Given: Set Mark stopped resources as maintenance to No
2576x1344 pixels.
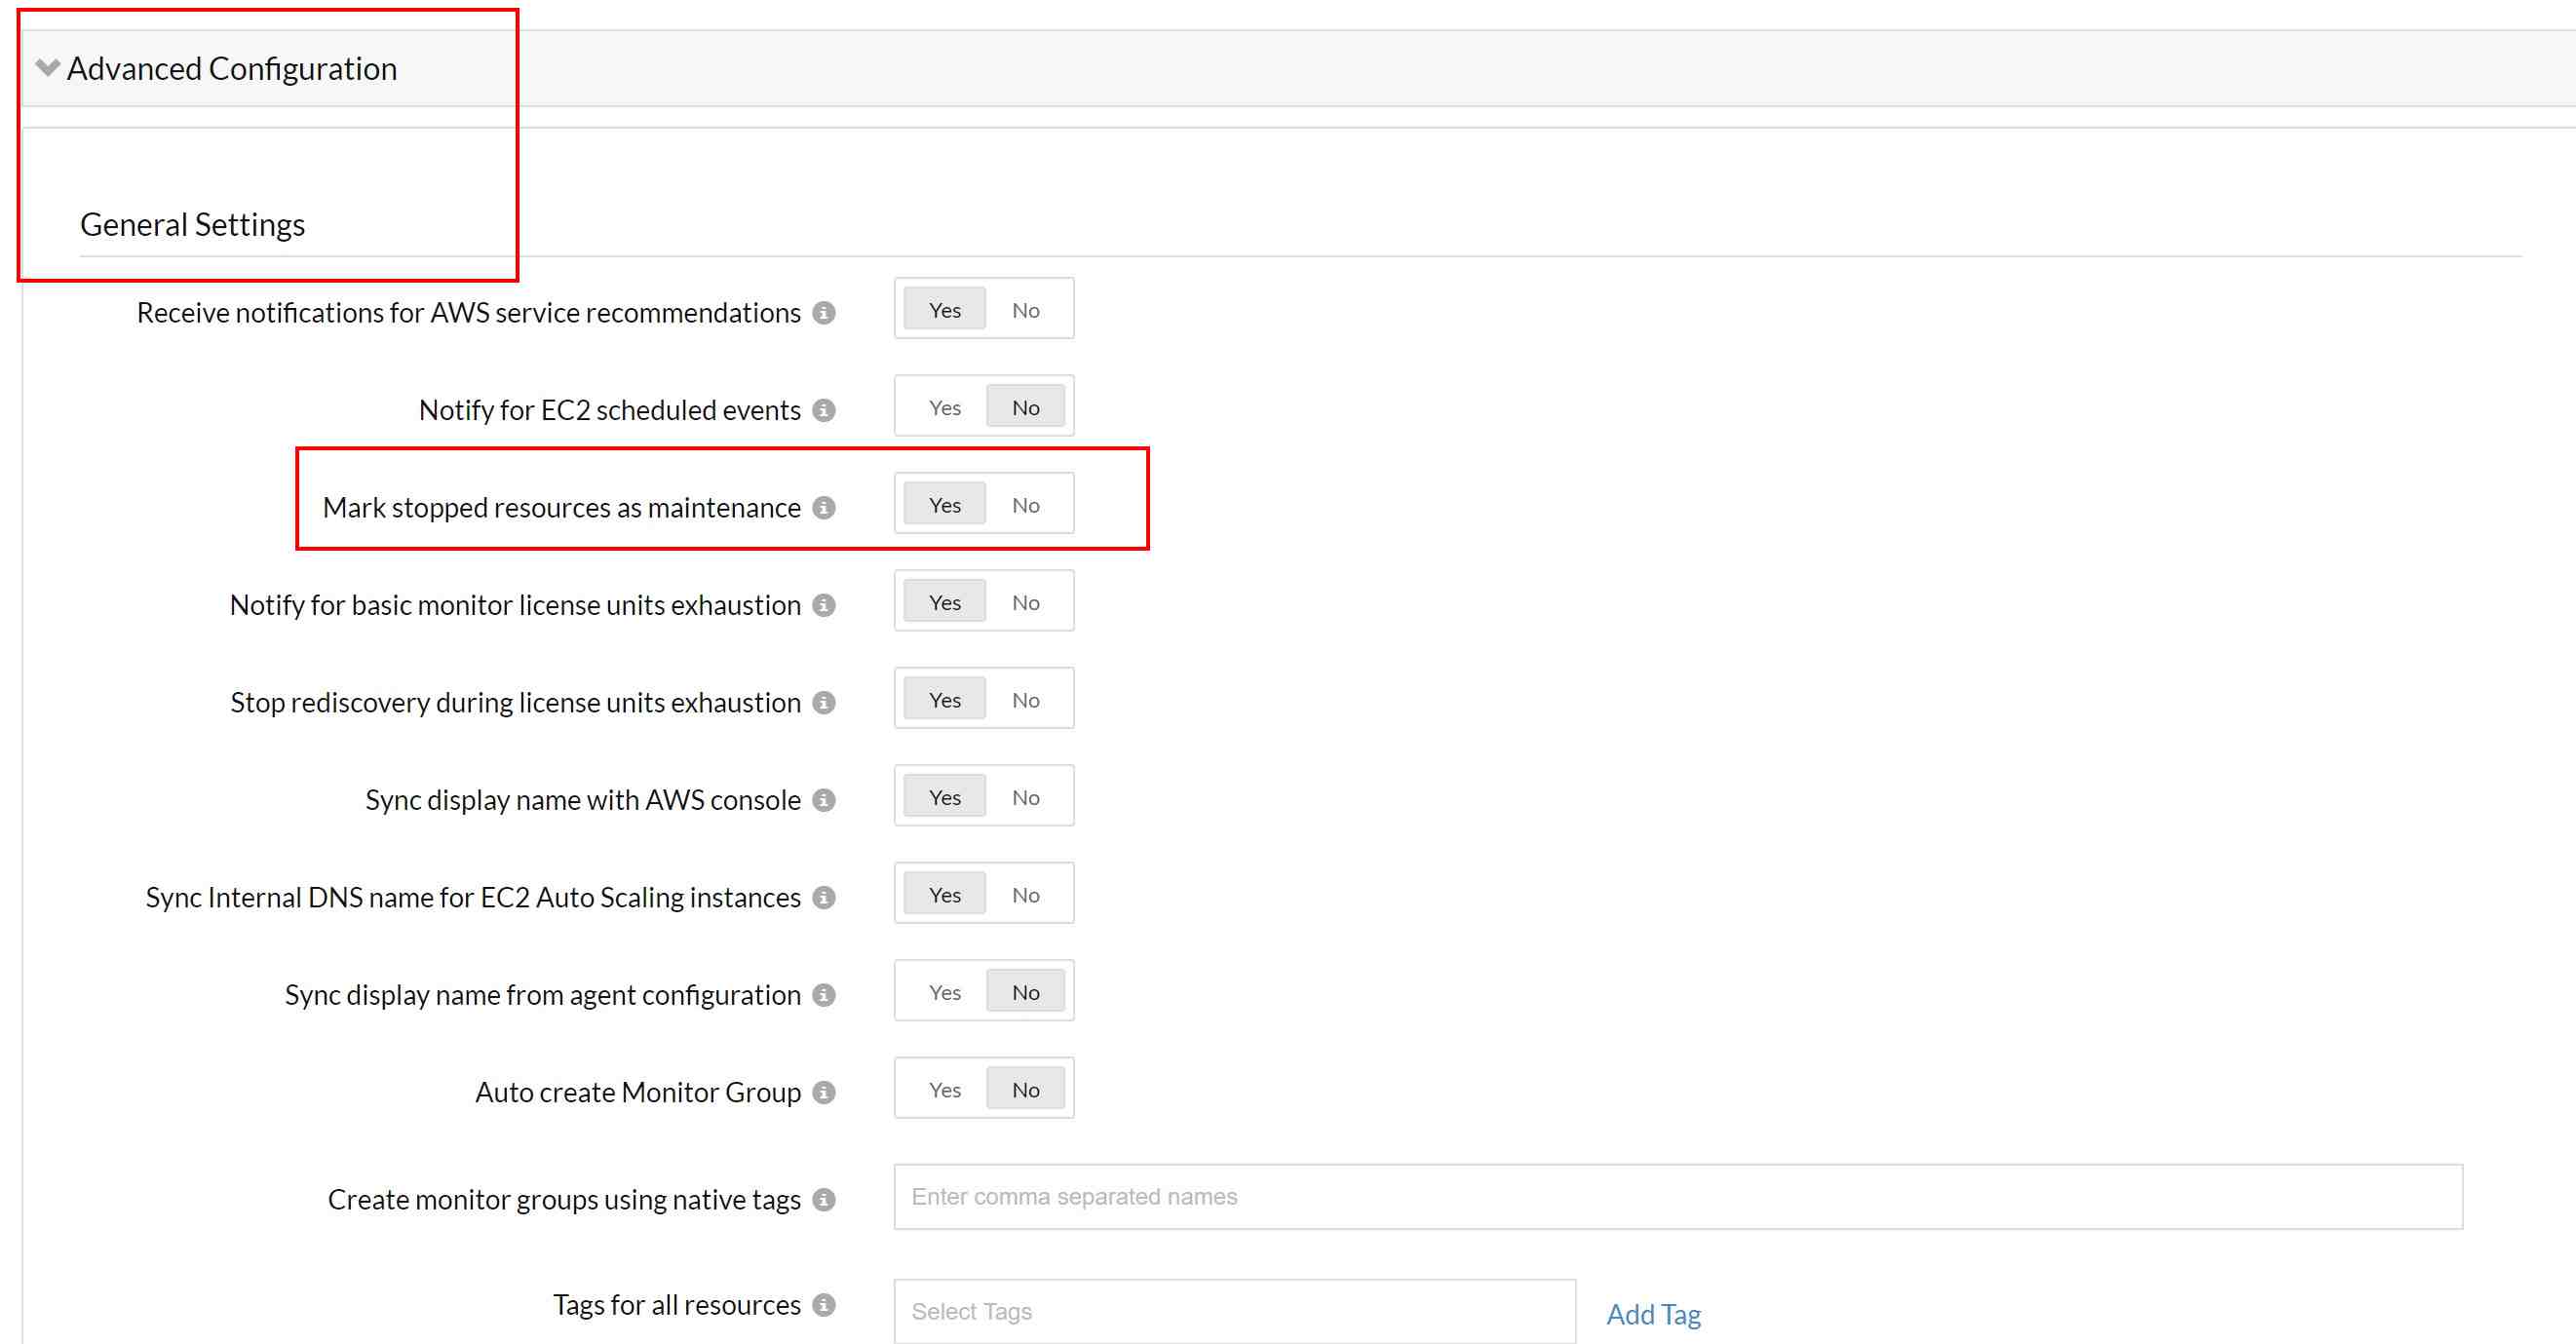Looking at the screenshot, I should (1025, 505).
